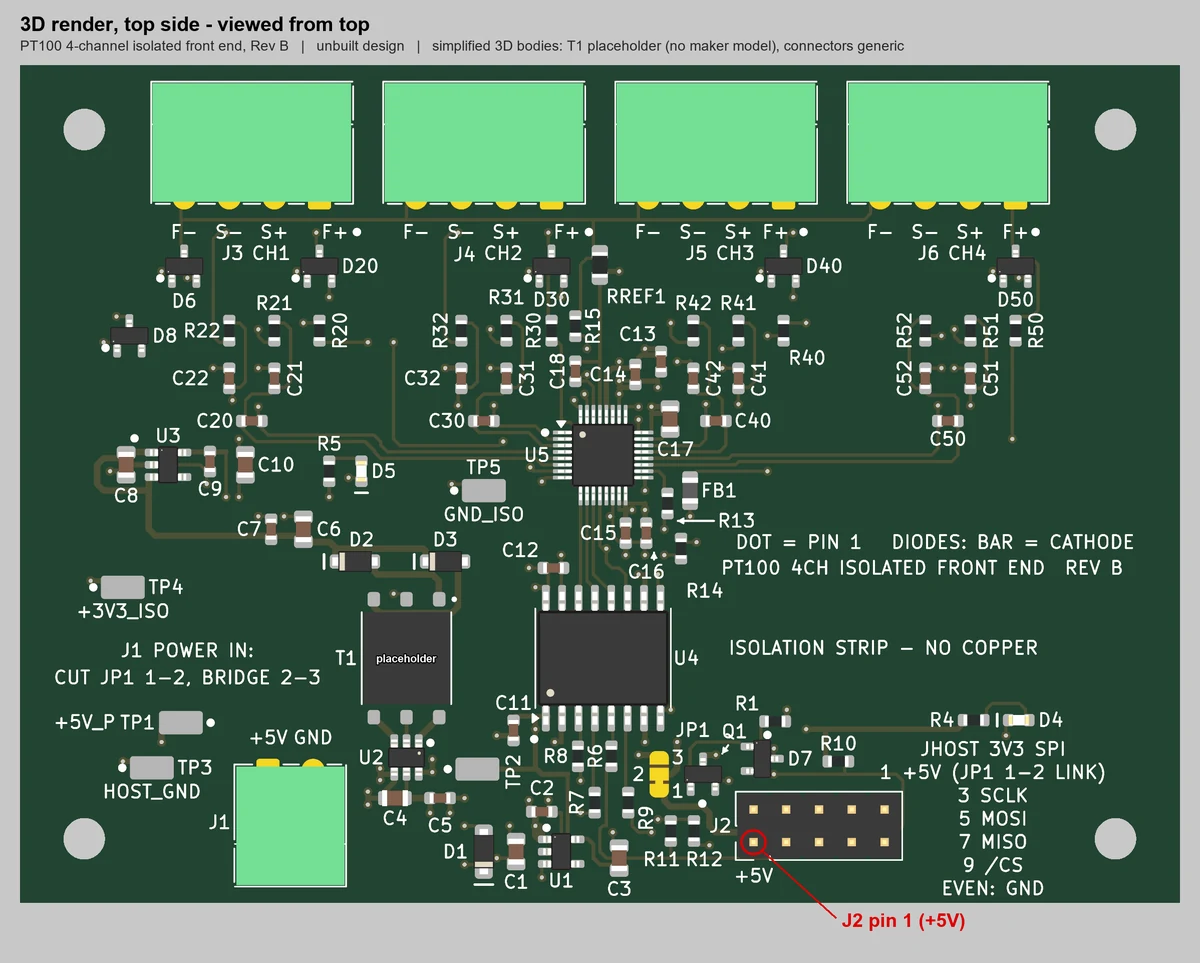Pick the J5 CH3 green terminal block
Viewport: 1200px width, 963px height.
pyautogui.click(x=716, y=141)
